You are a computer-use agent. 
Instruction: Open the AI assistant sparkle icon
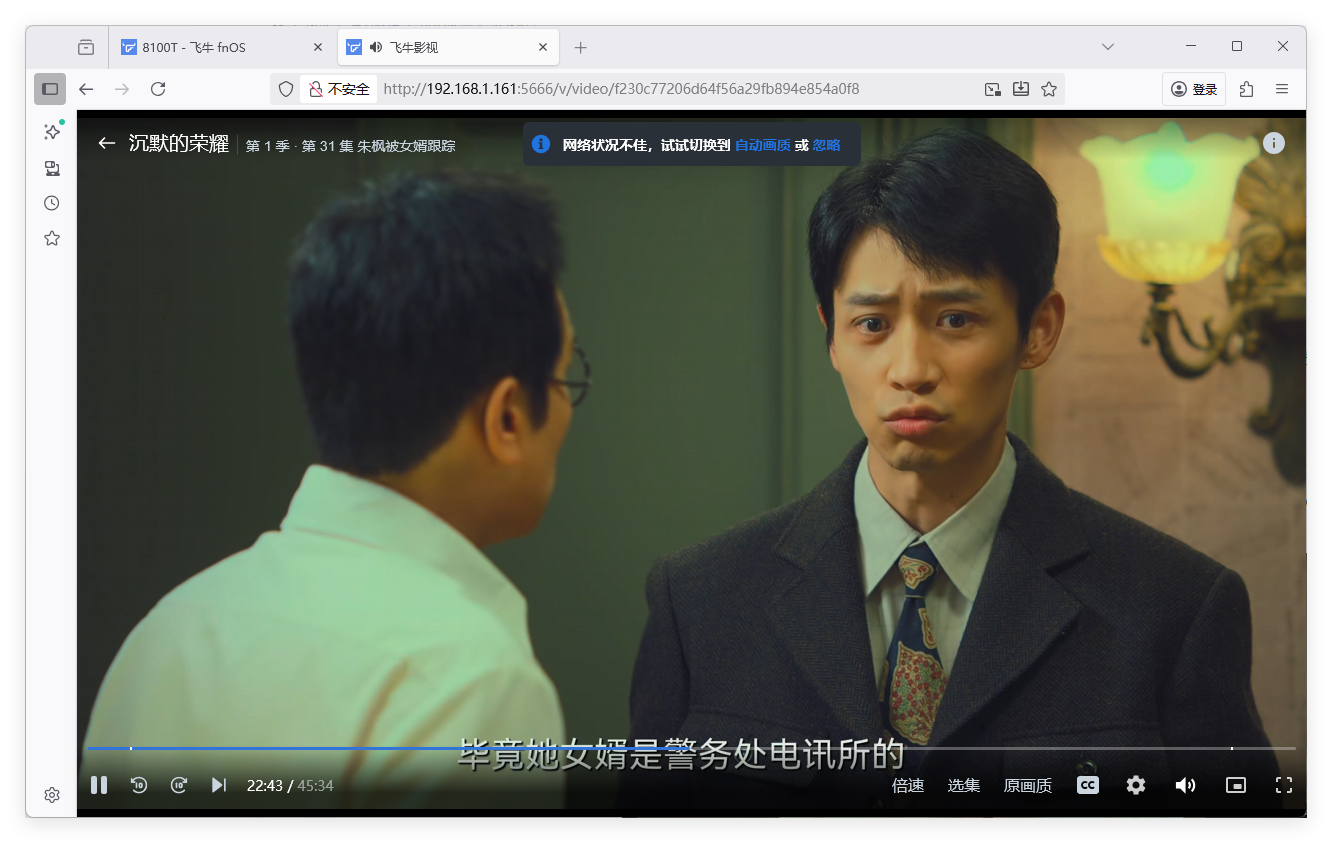click(51, 131)
